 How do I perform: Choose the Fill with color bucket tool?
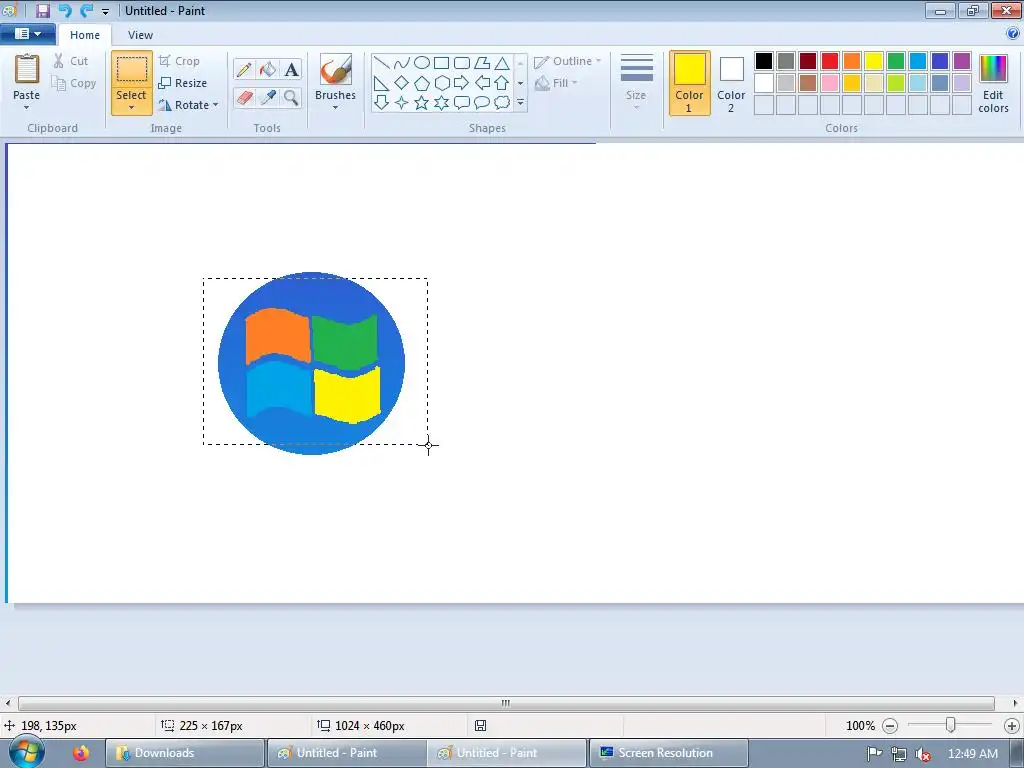click(x=268, y=69)
